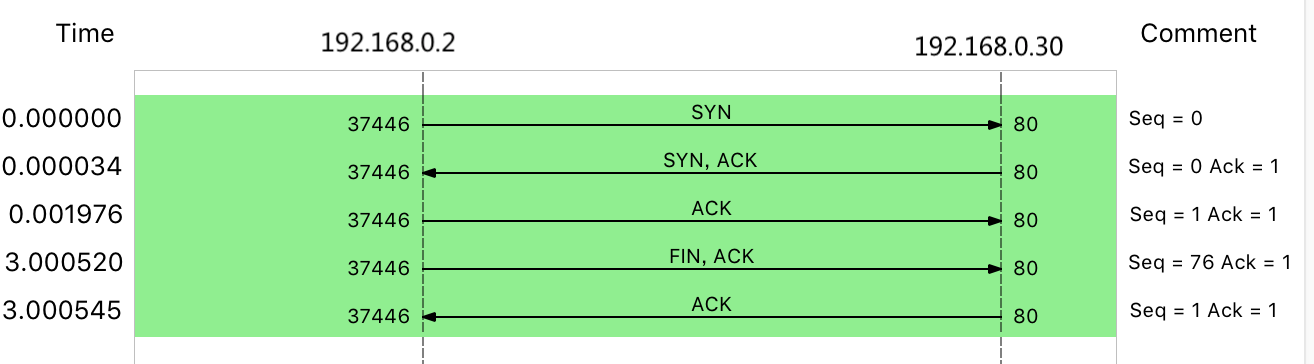1314x364 pixels.
Task: Select the first ACK packet label
Action: (711, 208)
